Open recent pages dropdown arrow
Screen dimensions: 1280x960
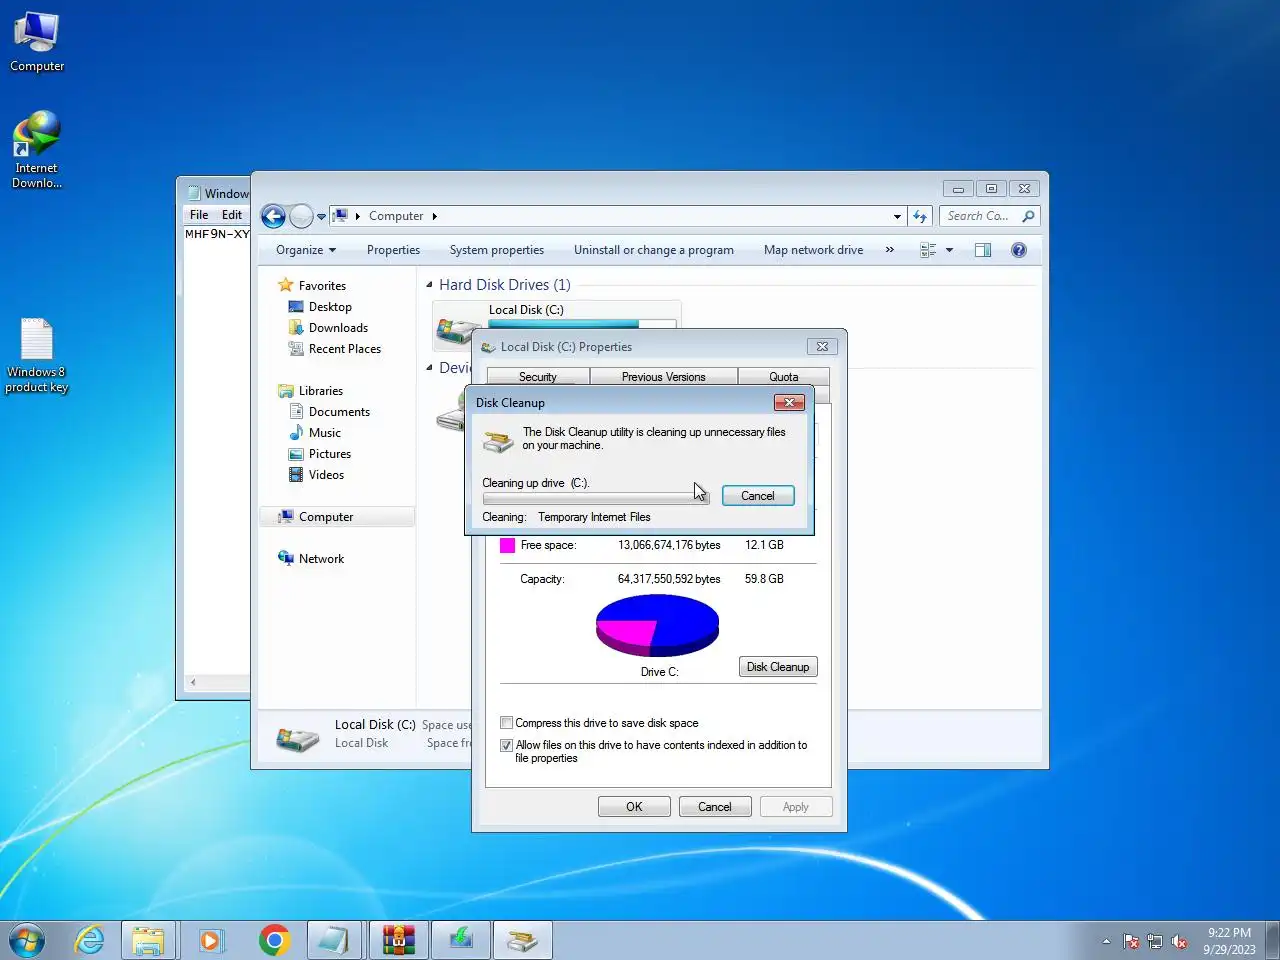click(x=321, y=216)
